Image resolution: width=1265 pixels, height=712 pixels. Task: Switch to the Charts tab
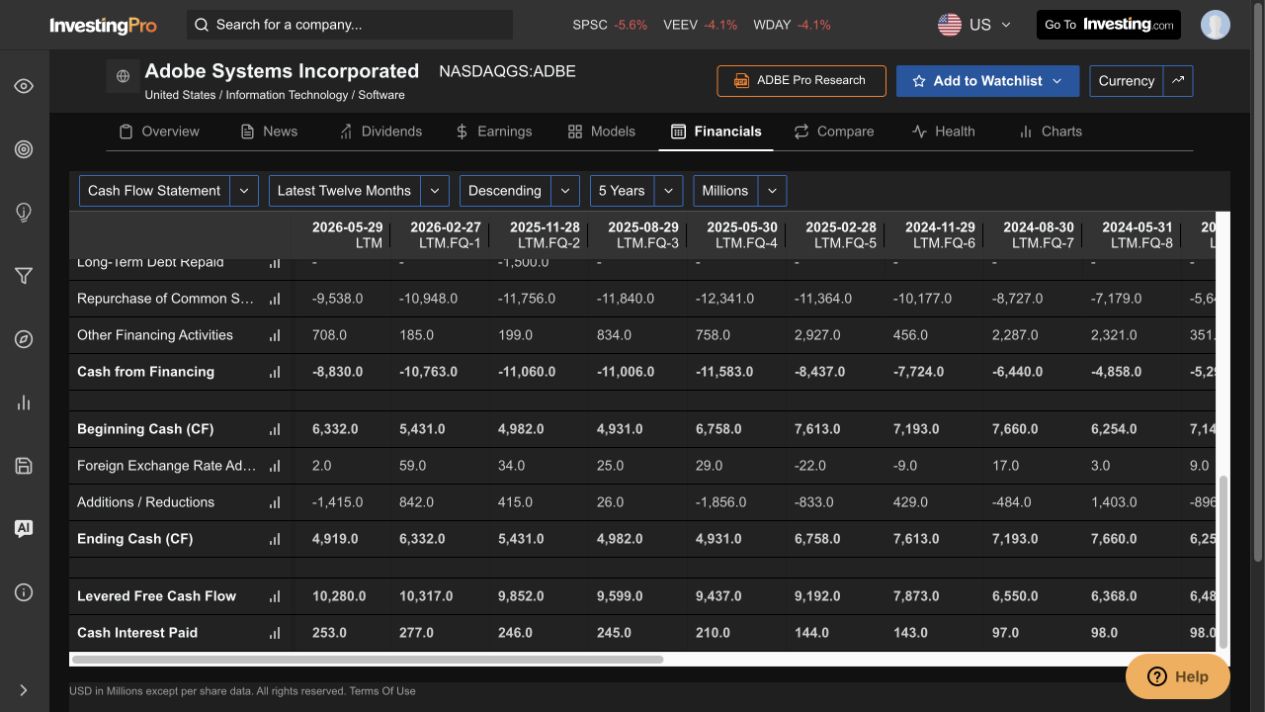[x=1050, y=131]
